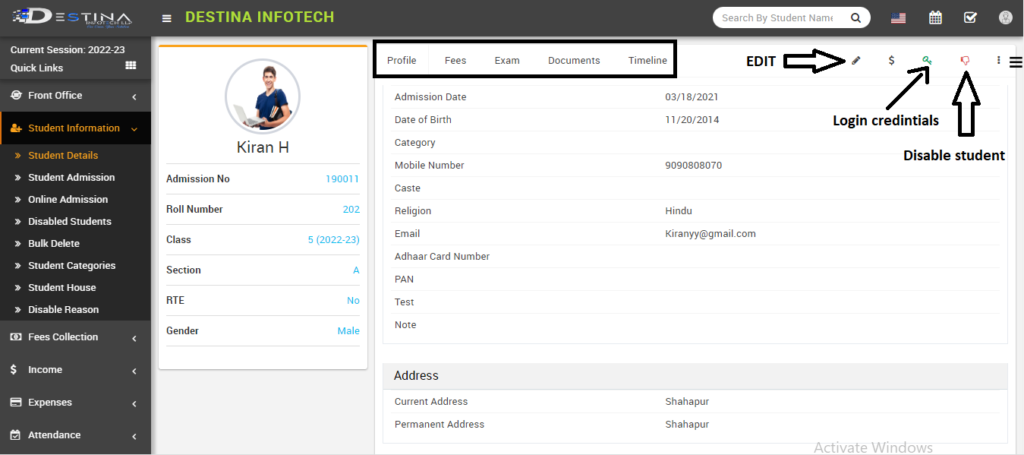The height and width of the screenshot is (455, 1024).
Task: Click the pencil Edit student icon
Action: tap(856, 61)
